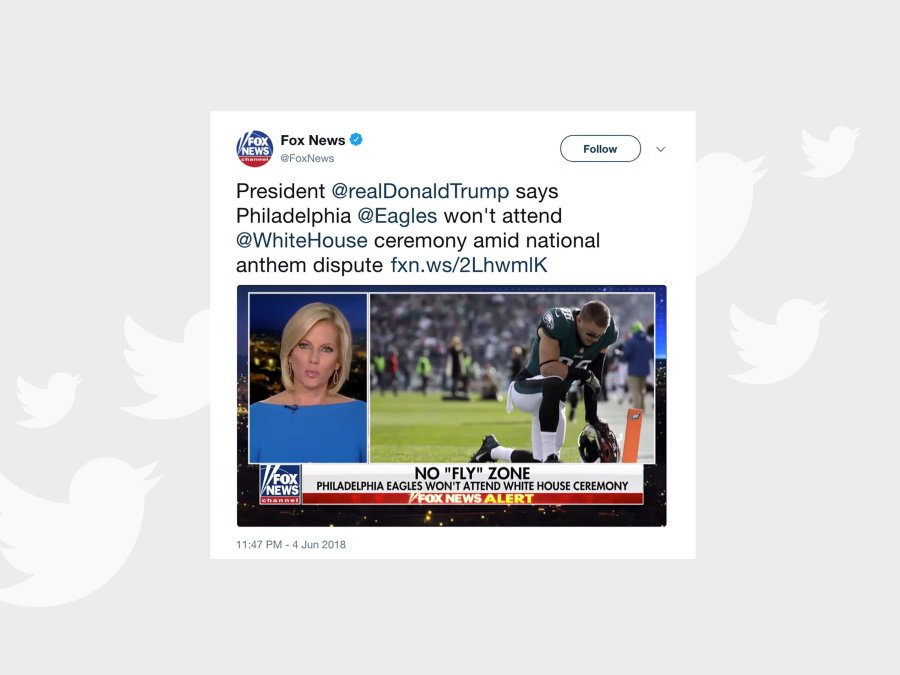Follow the fxn.ws/2LhwmIK article link
900x675 pixels.
[469, 265]
